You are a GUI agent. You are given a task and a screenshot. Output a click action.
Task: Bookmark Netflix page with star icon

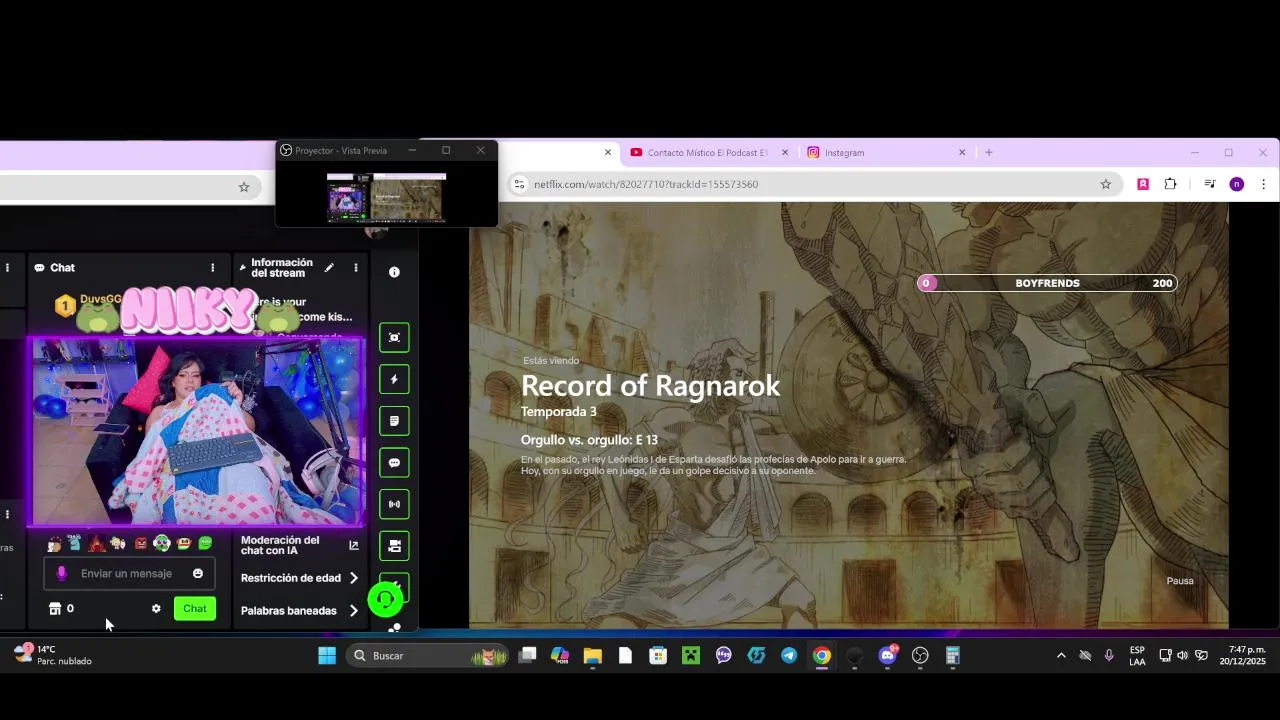point(1105,184)
